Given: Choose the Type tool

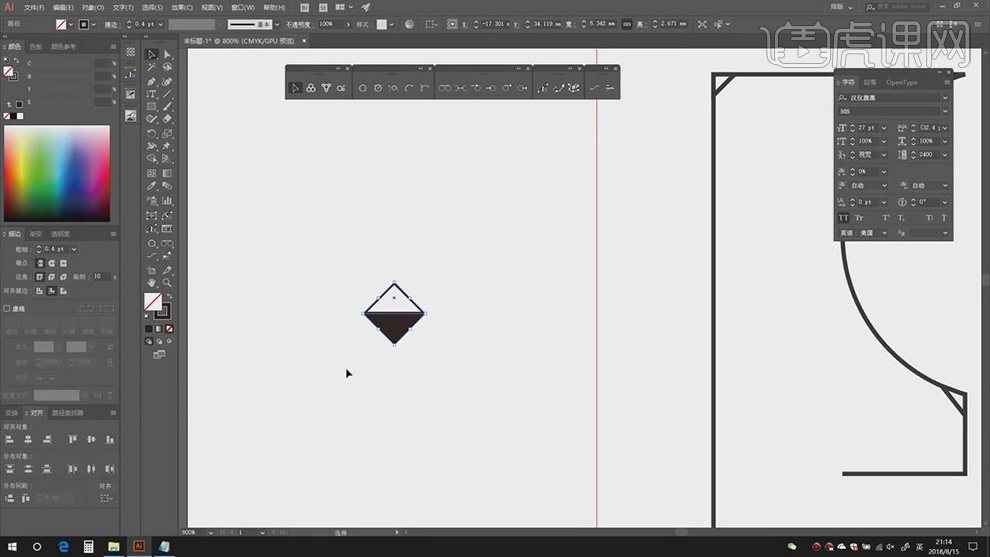Looking at the screenshot, I should 151,94.
